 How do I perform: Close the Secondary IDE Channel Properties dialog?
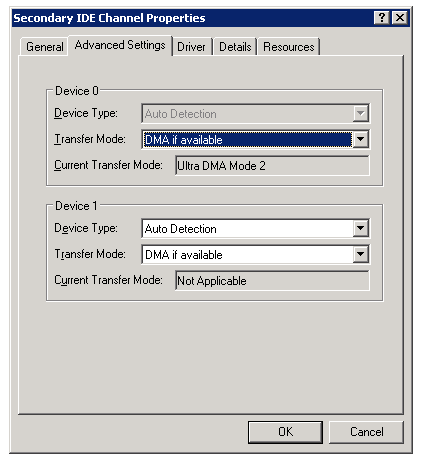[x=400, y=17]
